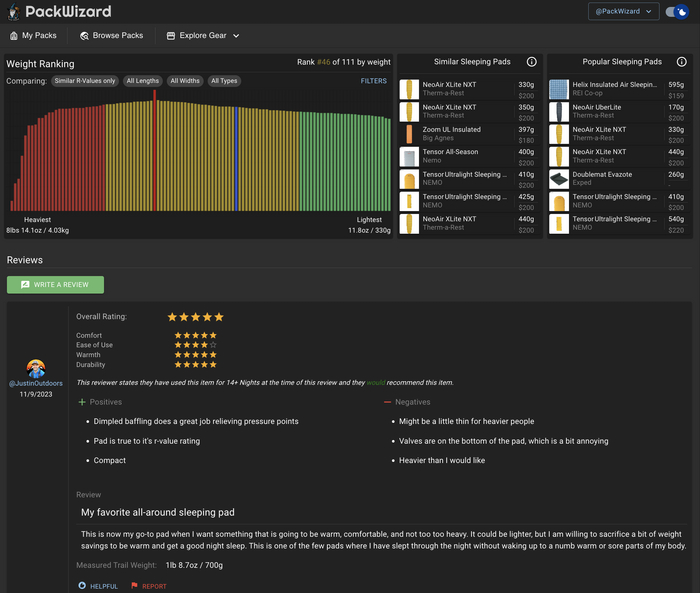The height and width of the screenshot is (593, 700).
Task: Click the Heaviest label 8lbs 14.1oz / 4.03kg
Action: [38, 230]
